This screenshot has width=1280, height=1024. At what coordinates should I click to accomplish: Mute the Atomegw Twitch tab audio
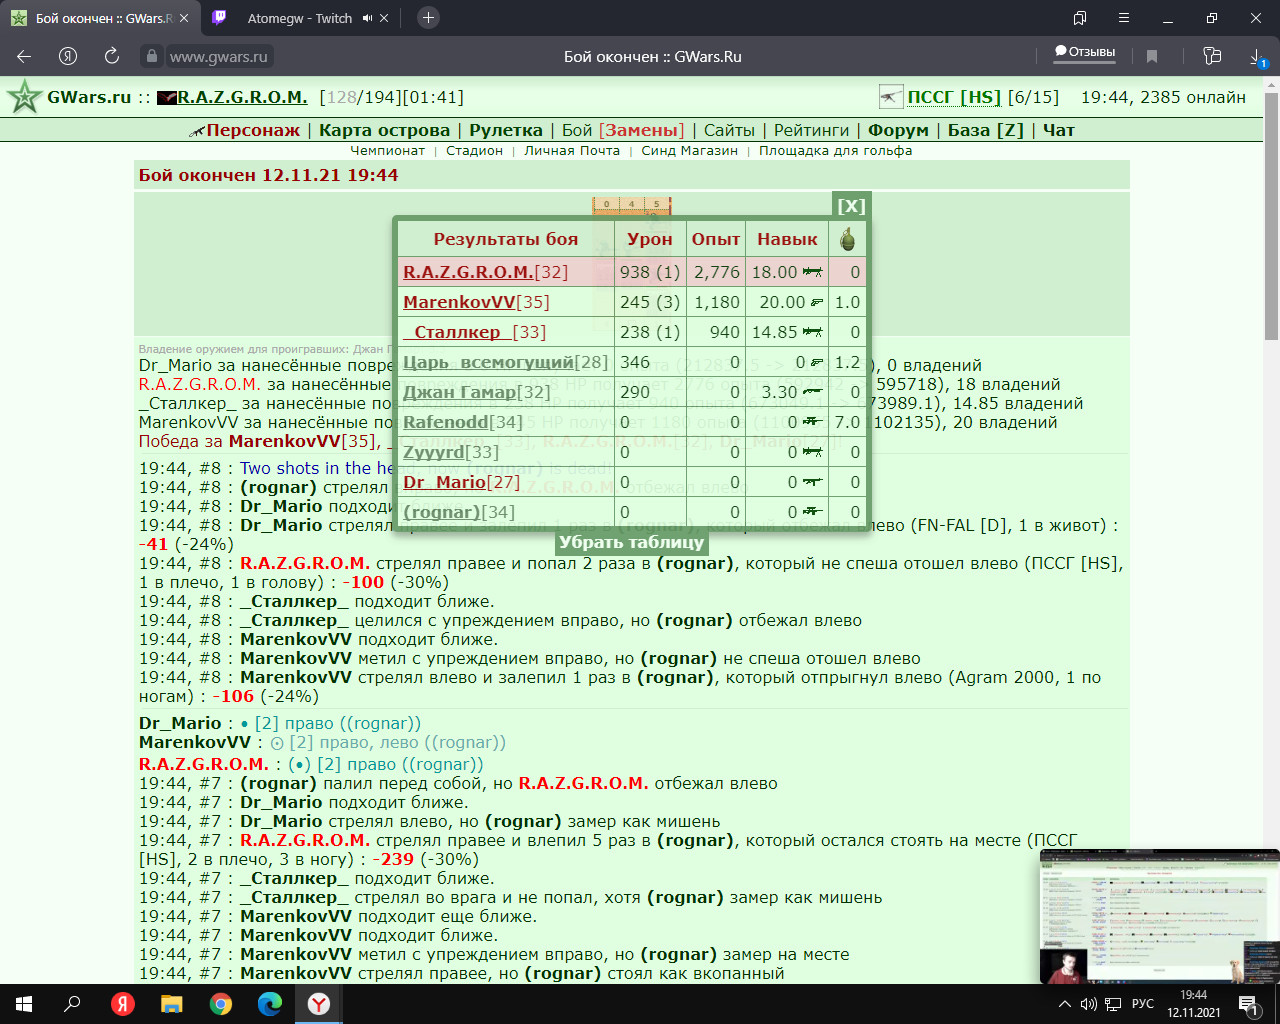coord(368,18)
